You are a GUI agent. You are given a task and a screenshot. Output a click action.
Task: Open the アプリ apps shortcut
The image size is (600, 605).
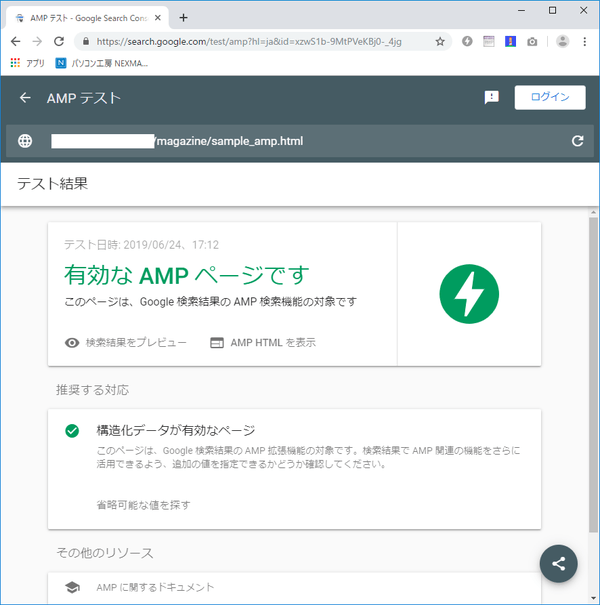[x=28, y=63]
